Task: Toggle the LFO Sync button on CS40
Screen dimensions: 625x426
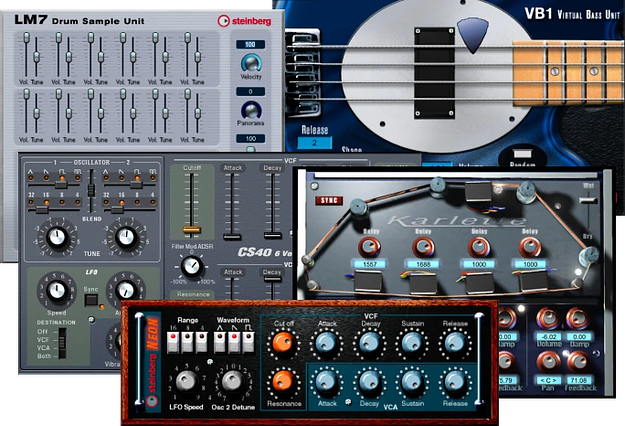Action: pyautogui.click(x=91, y=300)
